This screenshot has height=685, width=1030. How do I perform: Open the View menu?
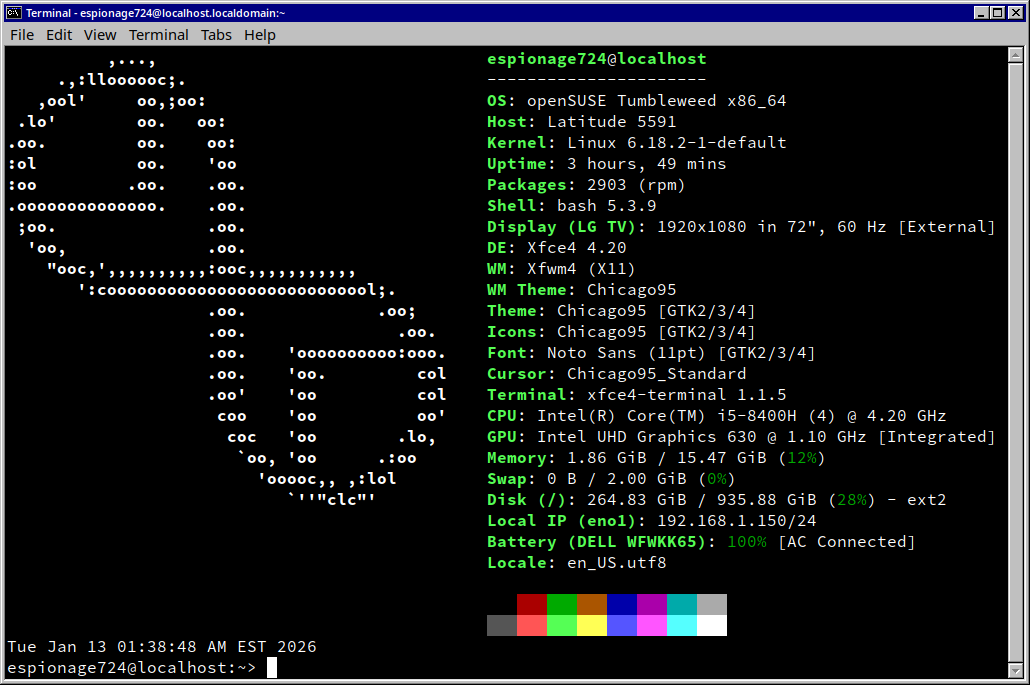pyautogui.click(x=100, y=35)
